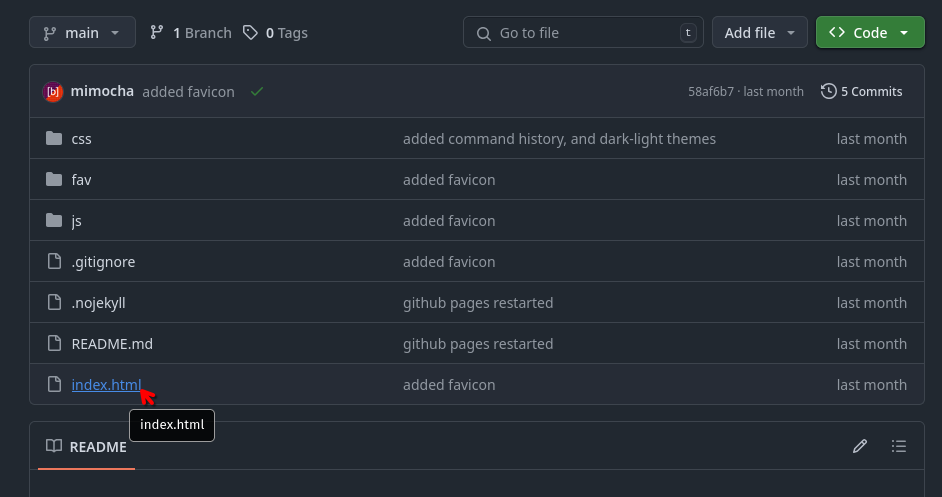The width and height of the screenshot is (942, 497).
Task: Open the main branch dropdown
Action: pyautogui.click(x=82, y=32)
